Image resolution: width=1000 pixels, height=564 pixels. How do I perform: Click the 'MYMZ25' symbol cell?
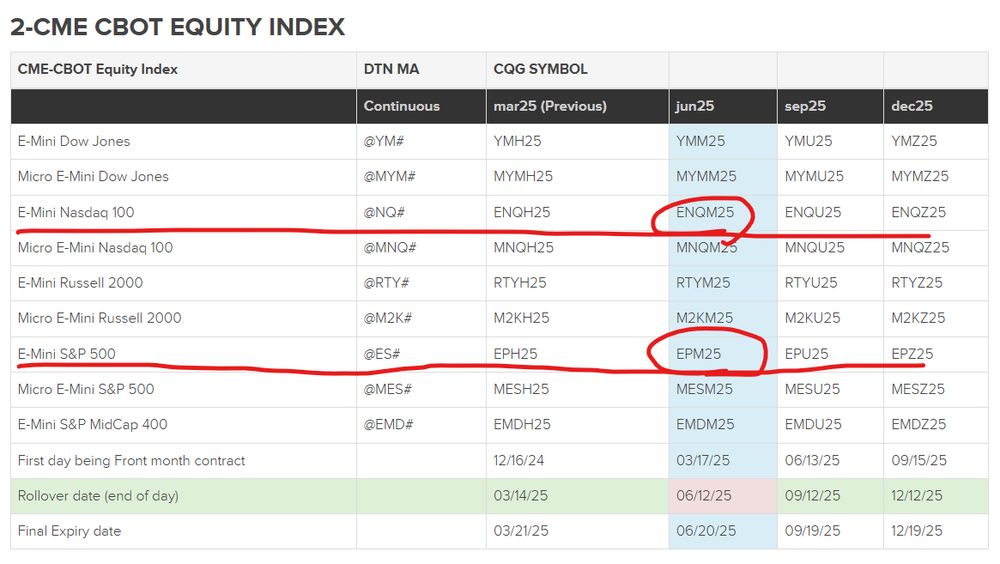[x=920, y=176]
